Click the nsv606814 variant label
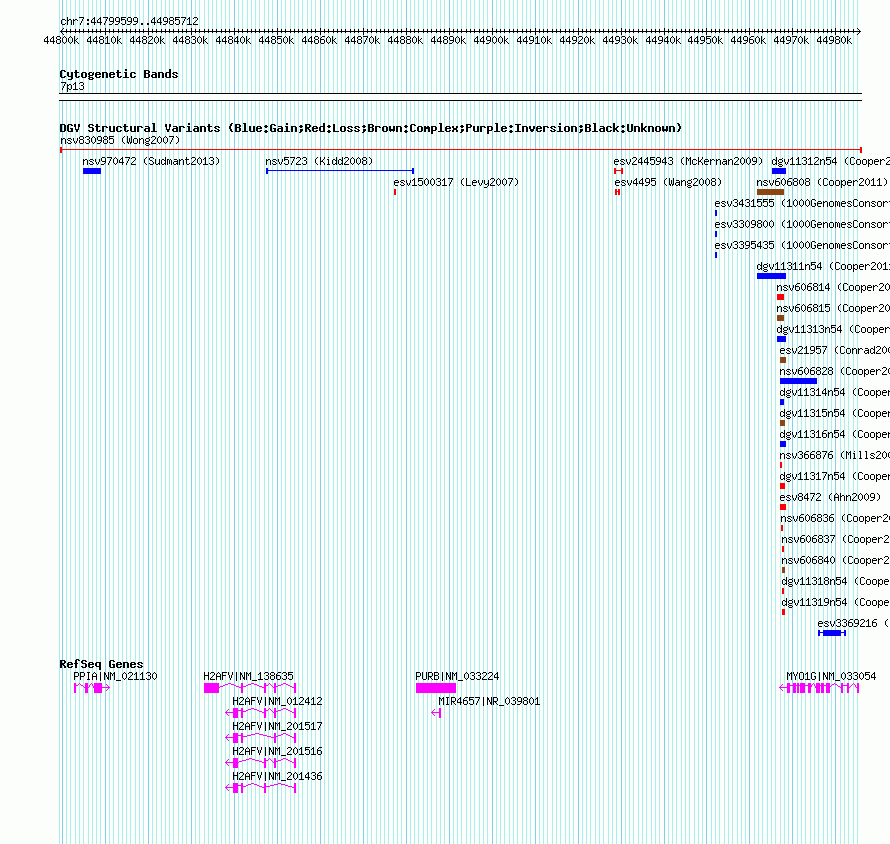Image resolution: width=890 pixels, height=844 pixels. [x=833, y=287]
